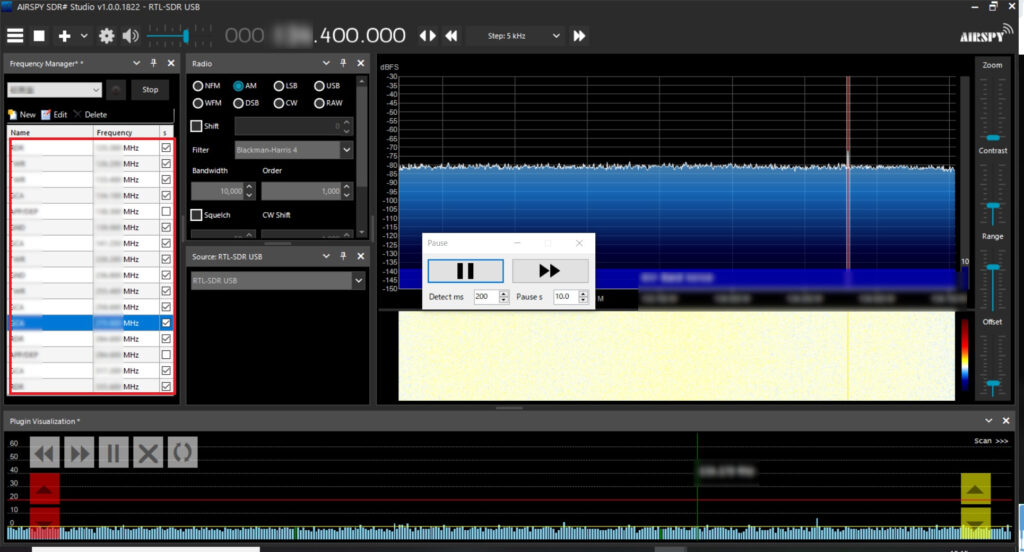Close the Pause dialog

[x=579, y=243]
